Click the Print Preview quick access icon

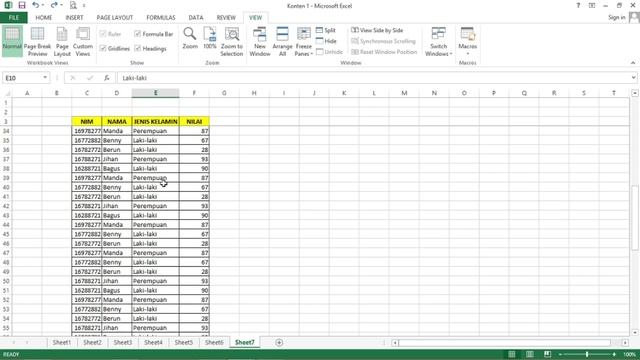pyautogui.click(x=73, y=5)
